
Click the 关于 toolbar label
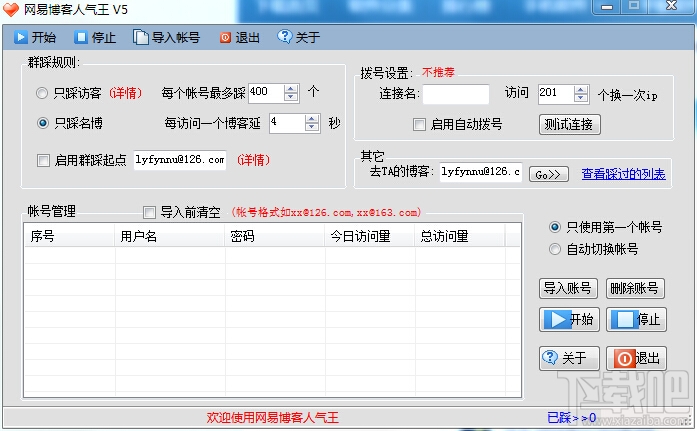point(308,37)
